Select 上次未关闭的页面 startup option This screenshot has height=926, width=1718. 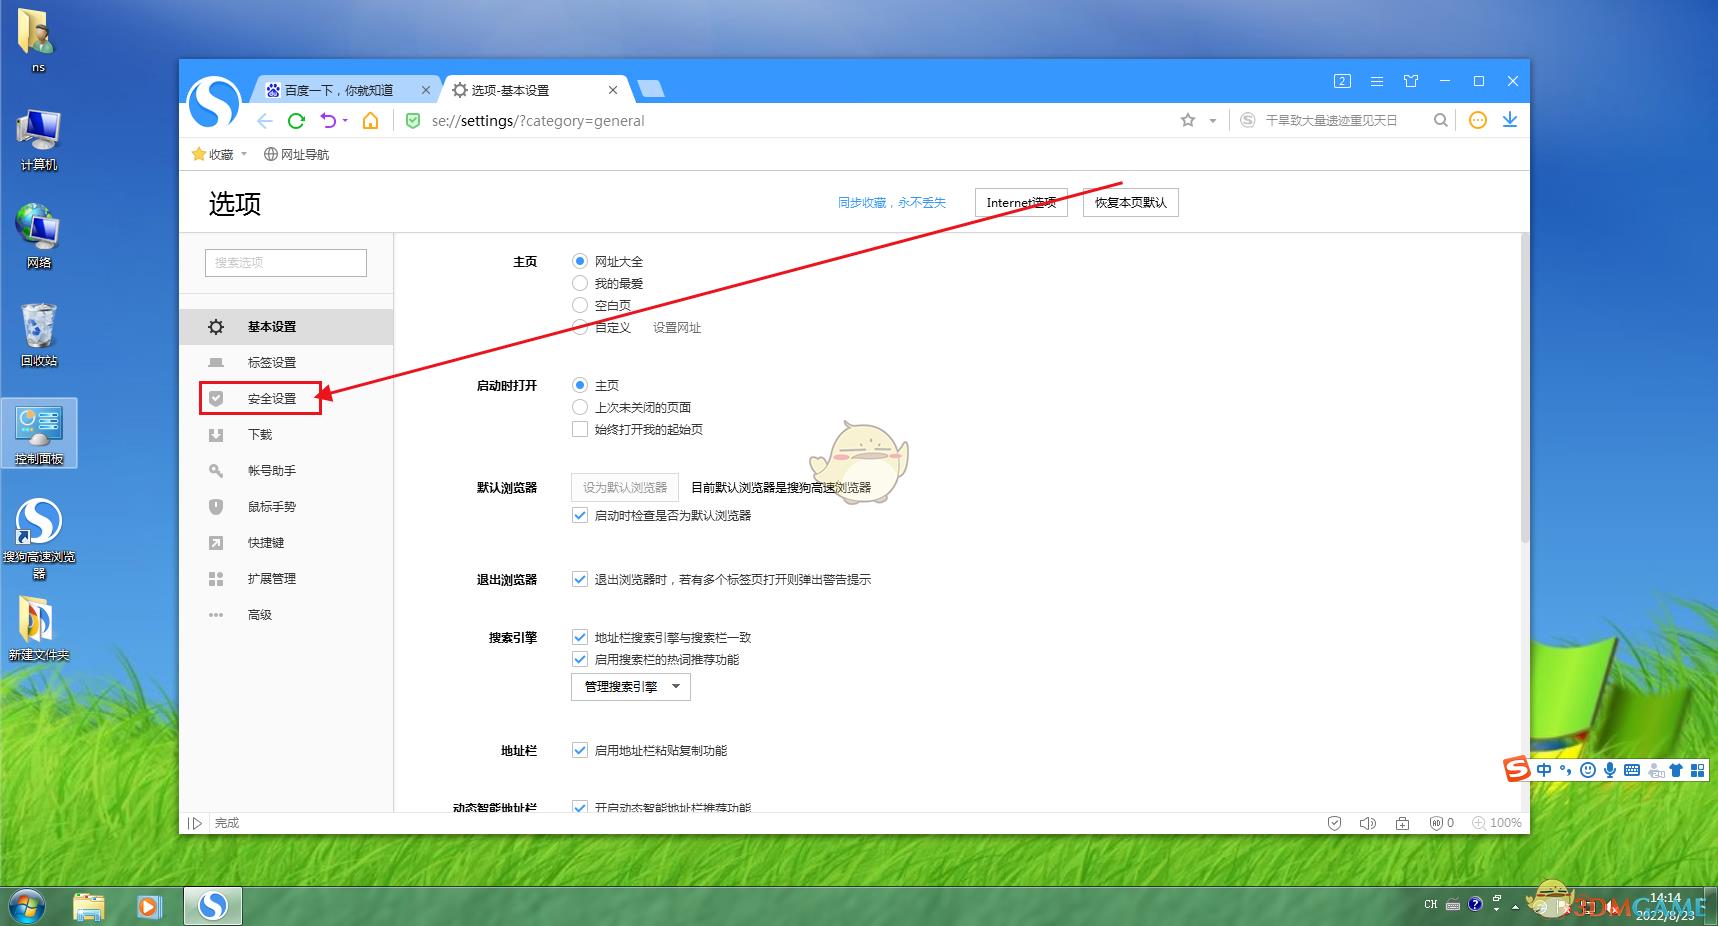click(580, 407)
